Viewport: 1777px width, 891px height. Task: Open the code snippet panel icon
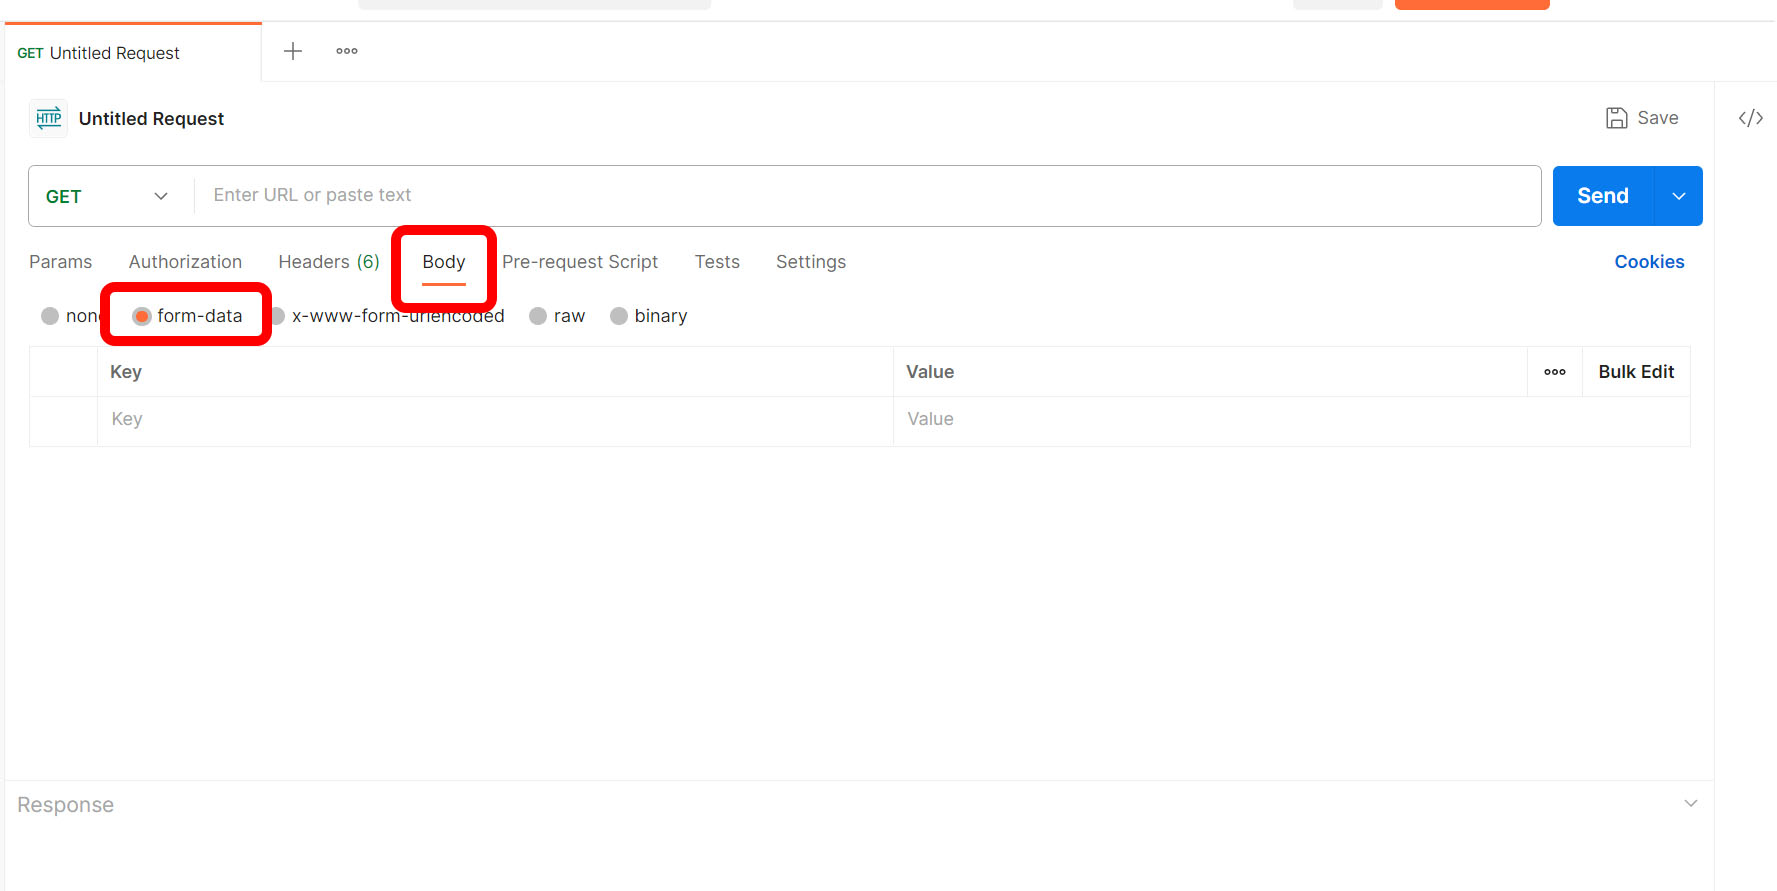[1750, 118]
